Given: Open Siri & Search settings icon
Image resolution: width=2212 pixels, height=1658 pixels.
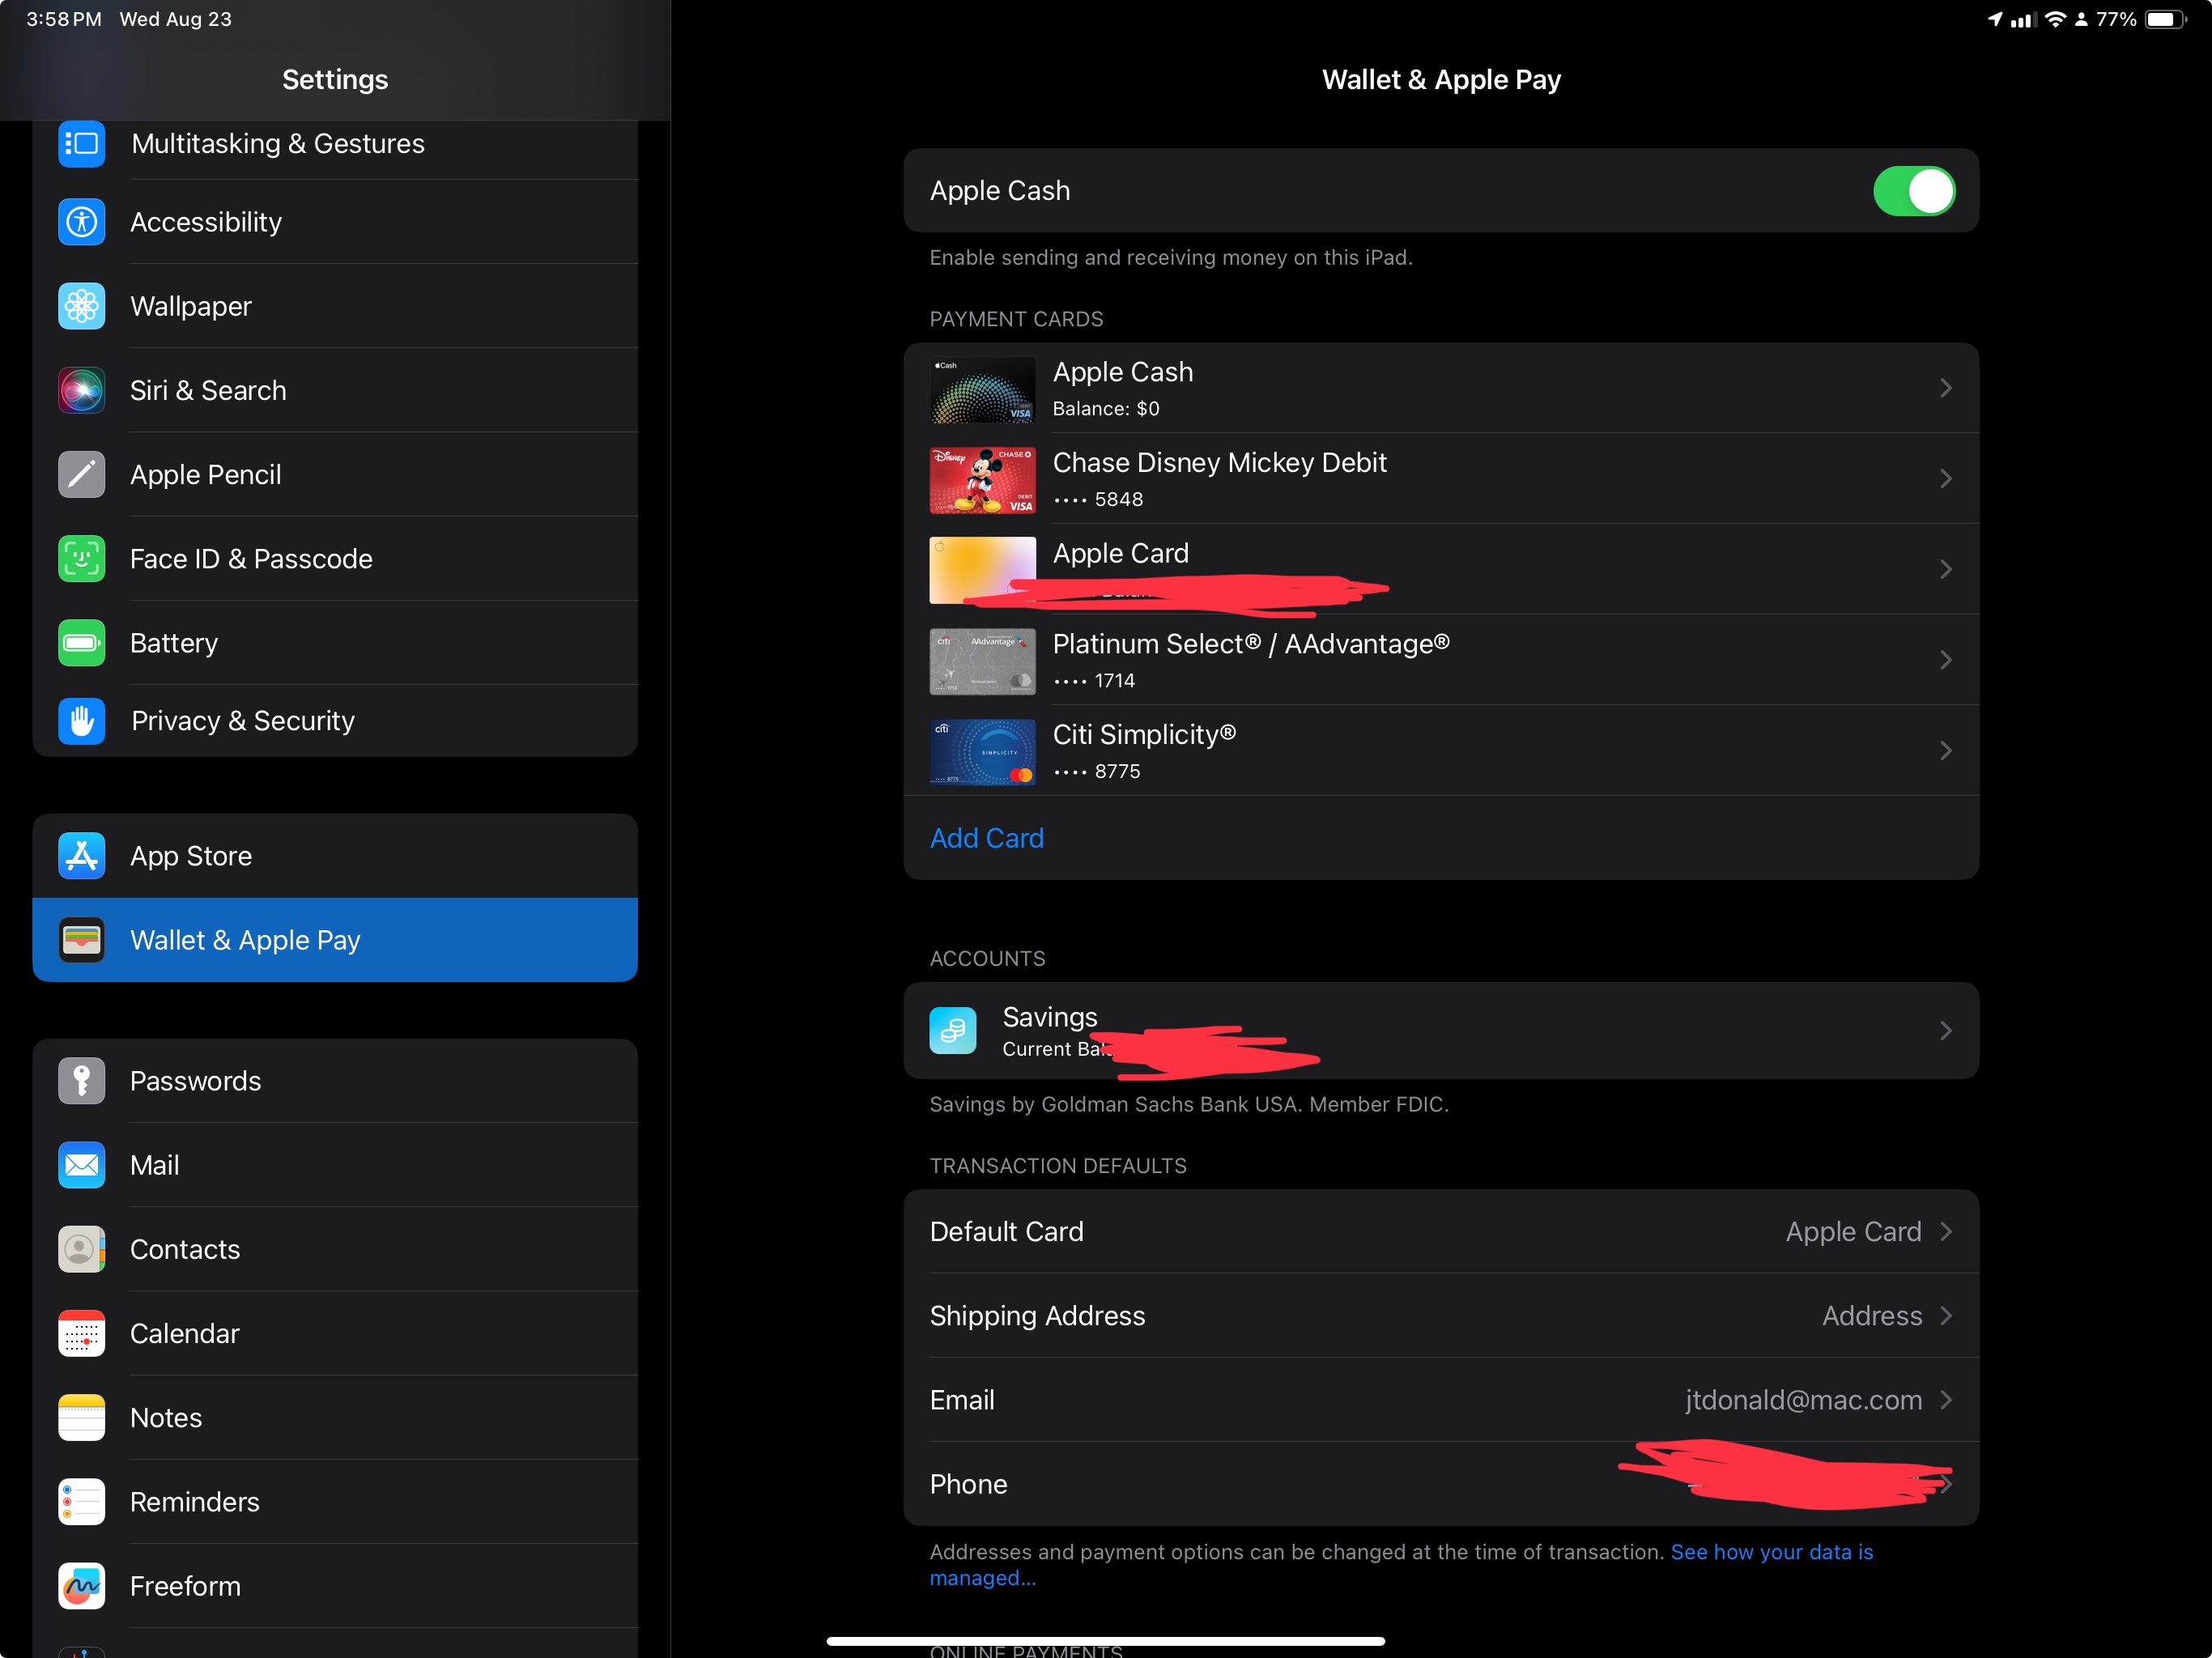Looking at the screenshot, I should 81,390.
